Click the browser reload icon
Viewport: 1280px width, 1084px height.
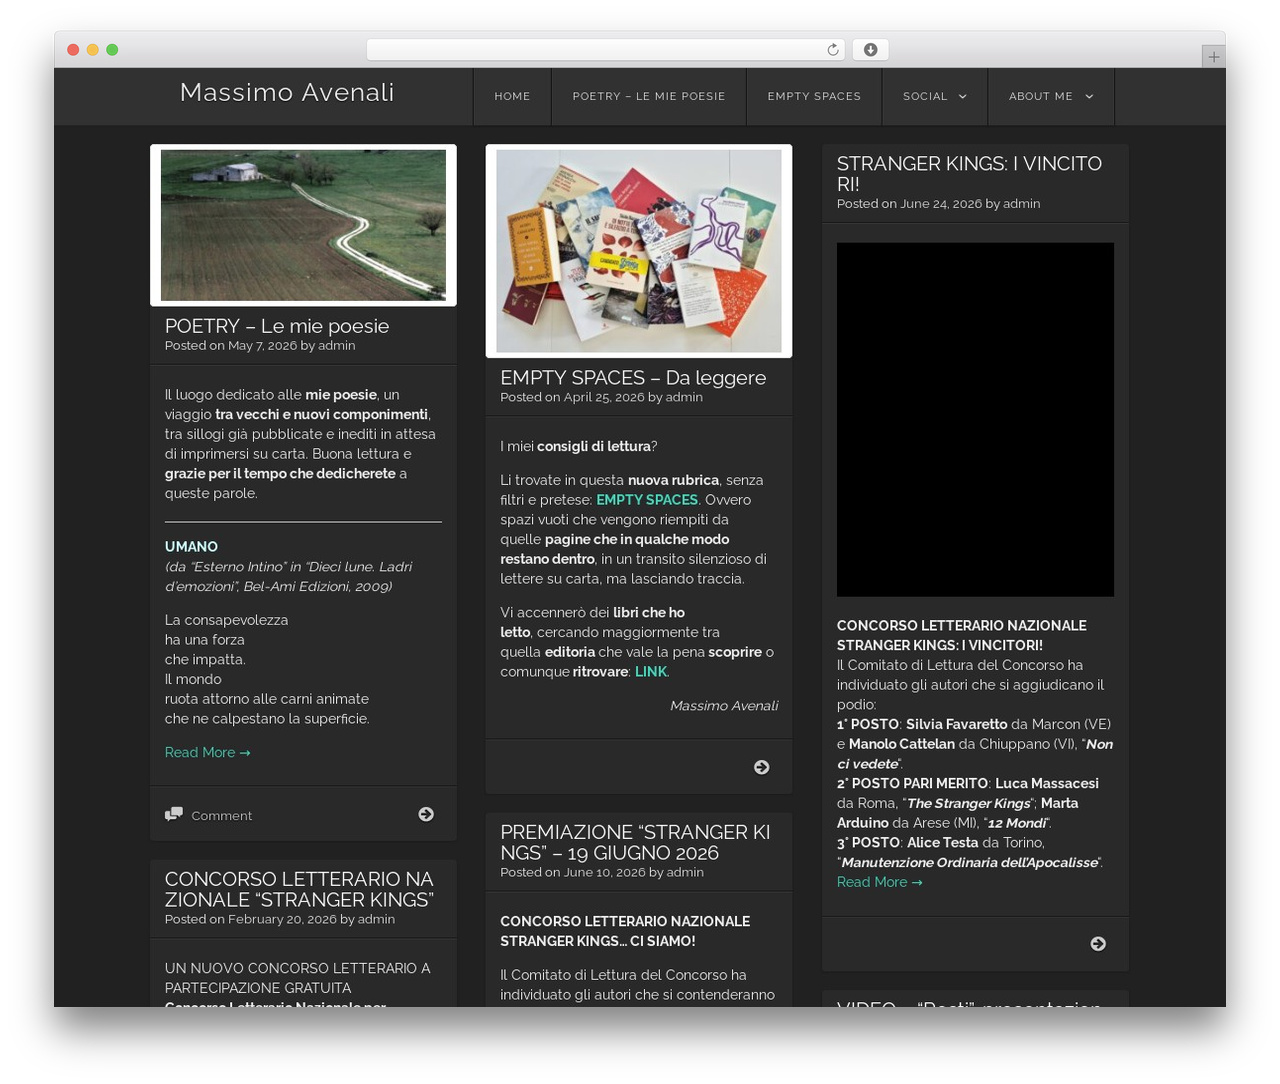point(833,50)
